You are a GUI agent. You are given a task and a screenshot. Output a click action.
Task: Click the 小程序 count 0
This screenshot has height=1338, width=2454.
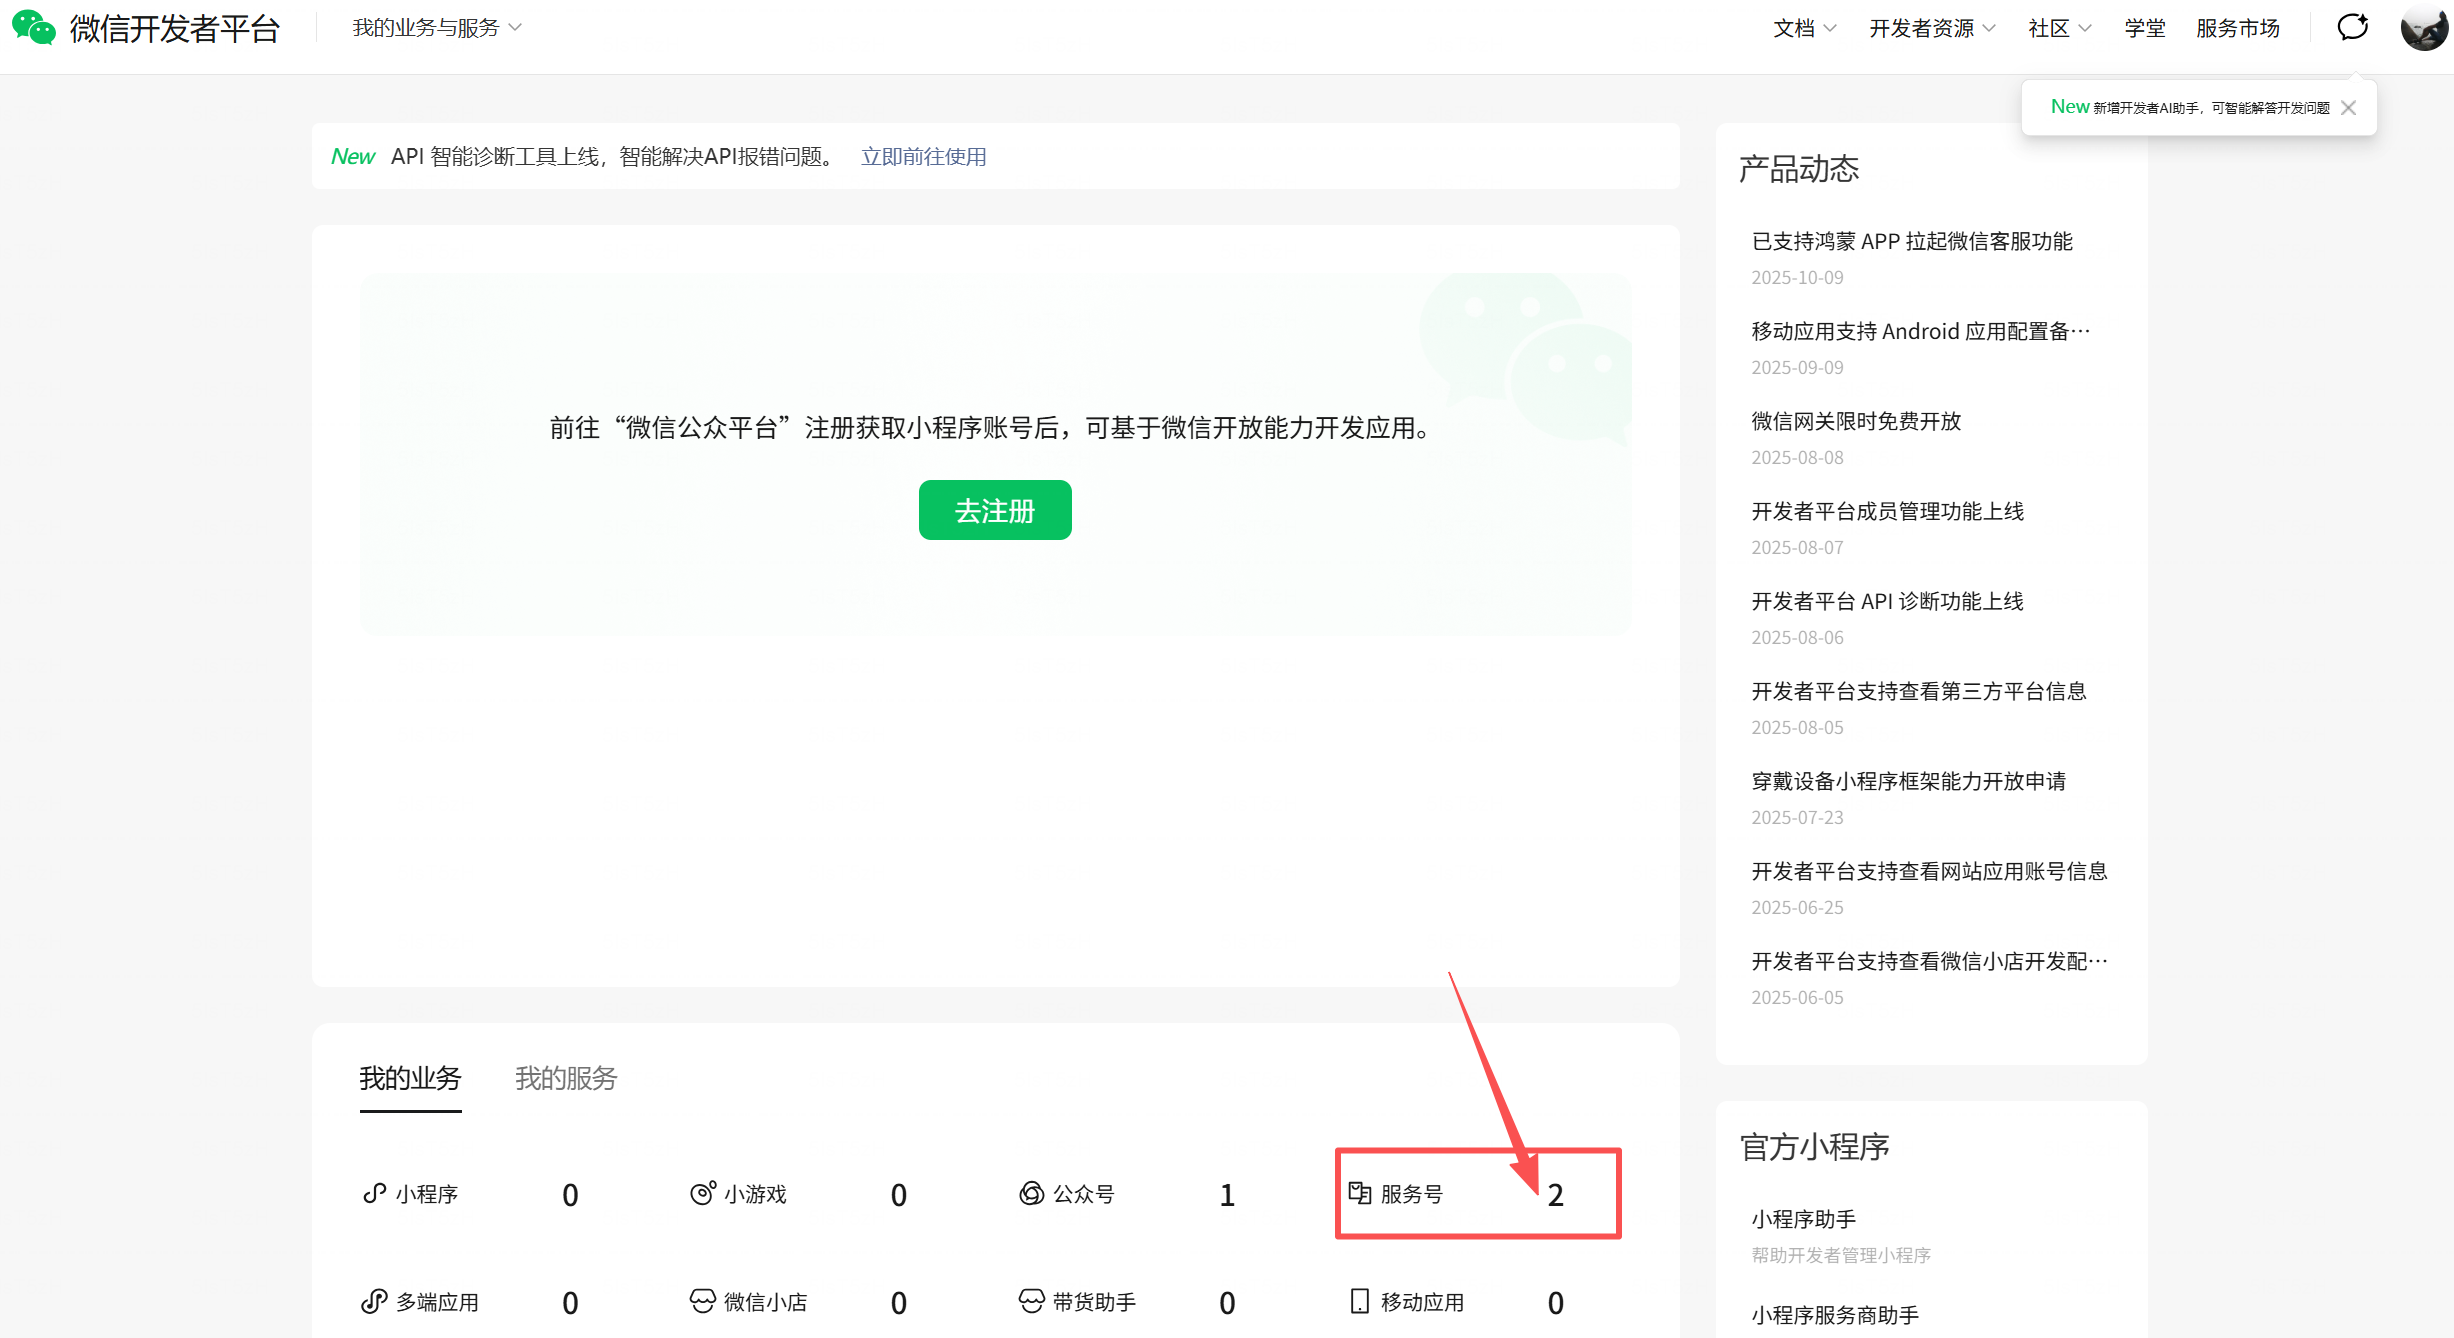[570, 1195]
